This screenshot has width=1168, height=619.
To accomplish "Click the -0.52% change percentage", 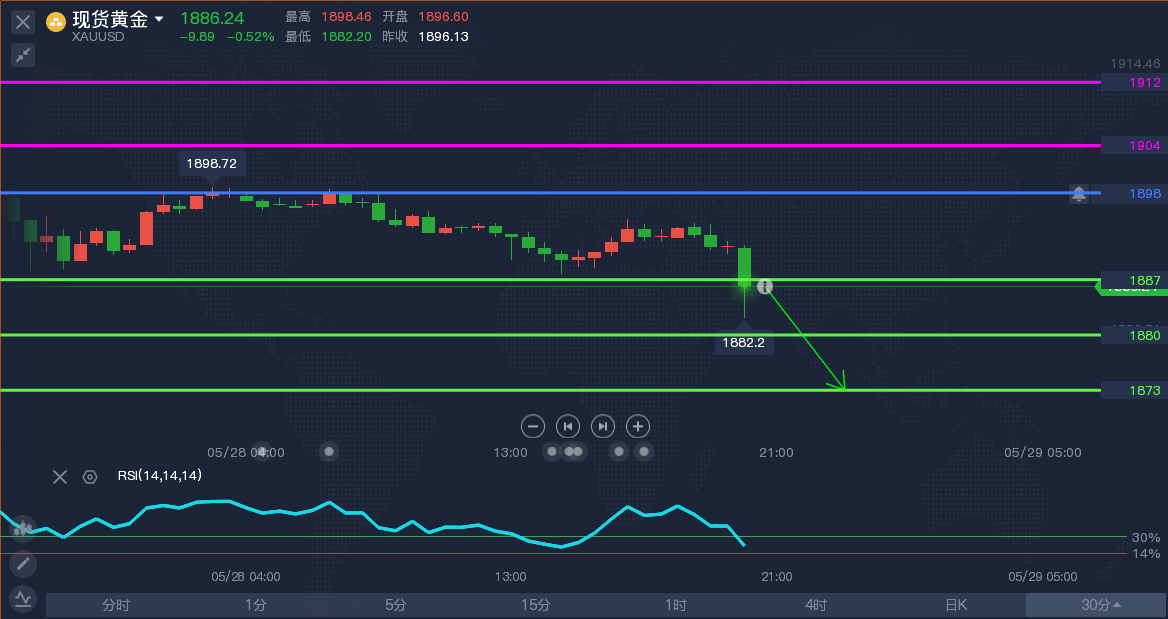I will [250, 36].
